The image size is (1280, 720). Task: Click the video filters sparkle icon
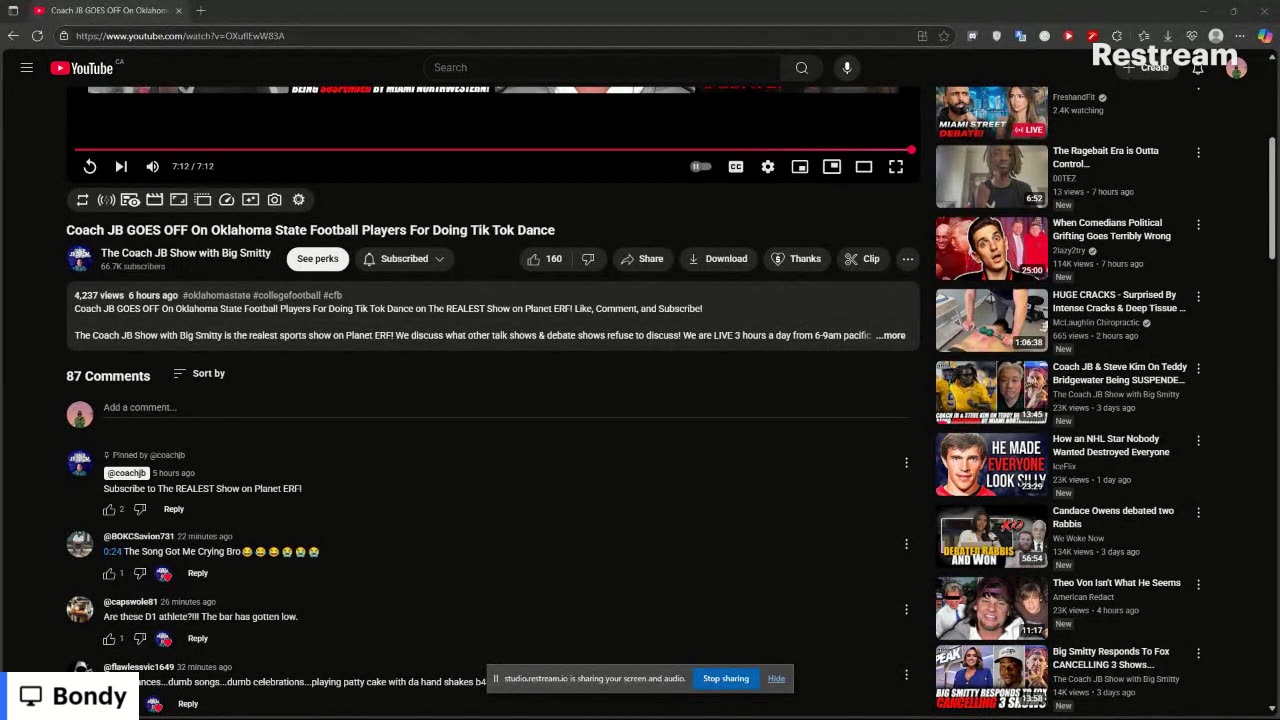(250, 200)
